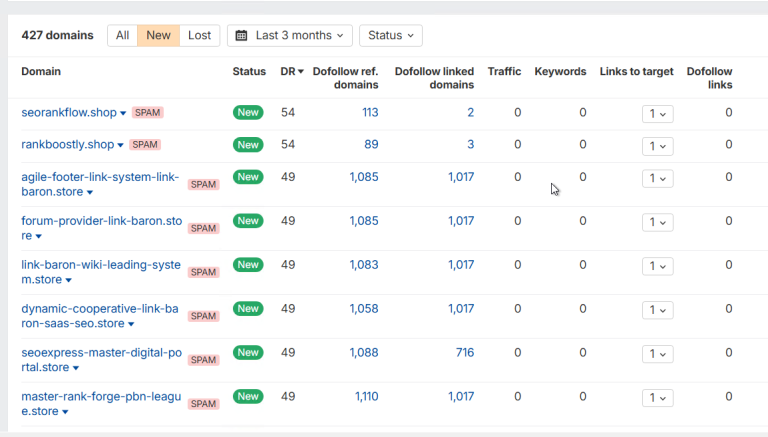Open 1,110 dofollow ref. domains value

tap(366, 396)
